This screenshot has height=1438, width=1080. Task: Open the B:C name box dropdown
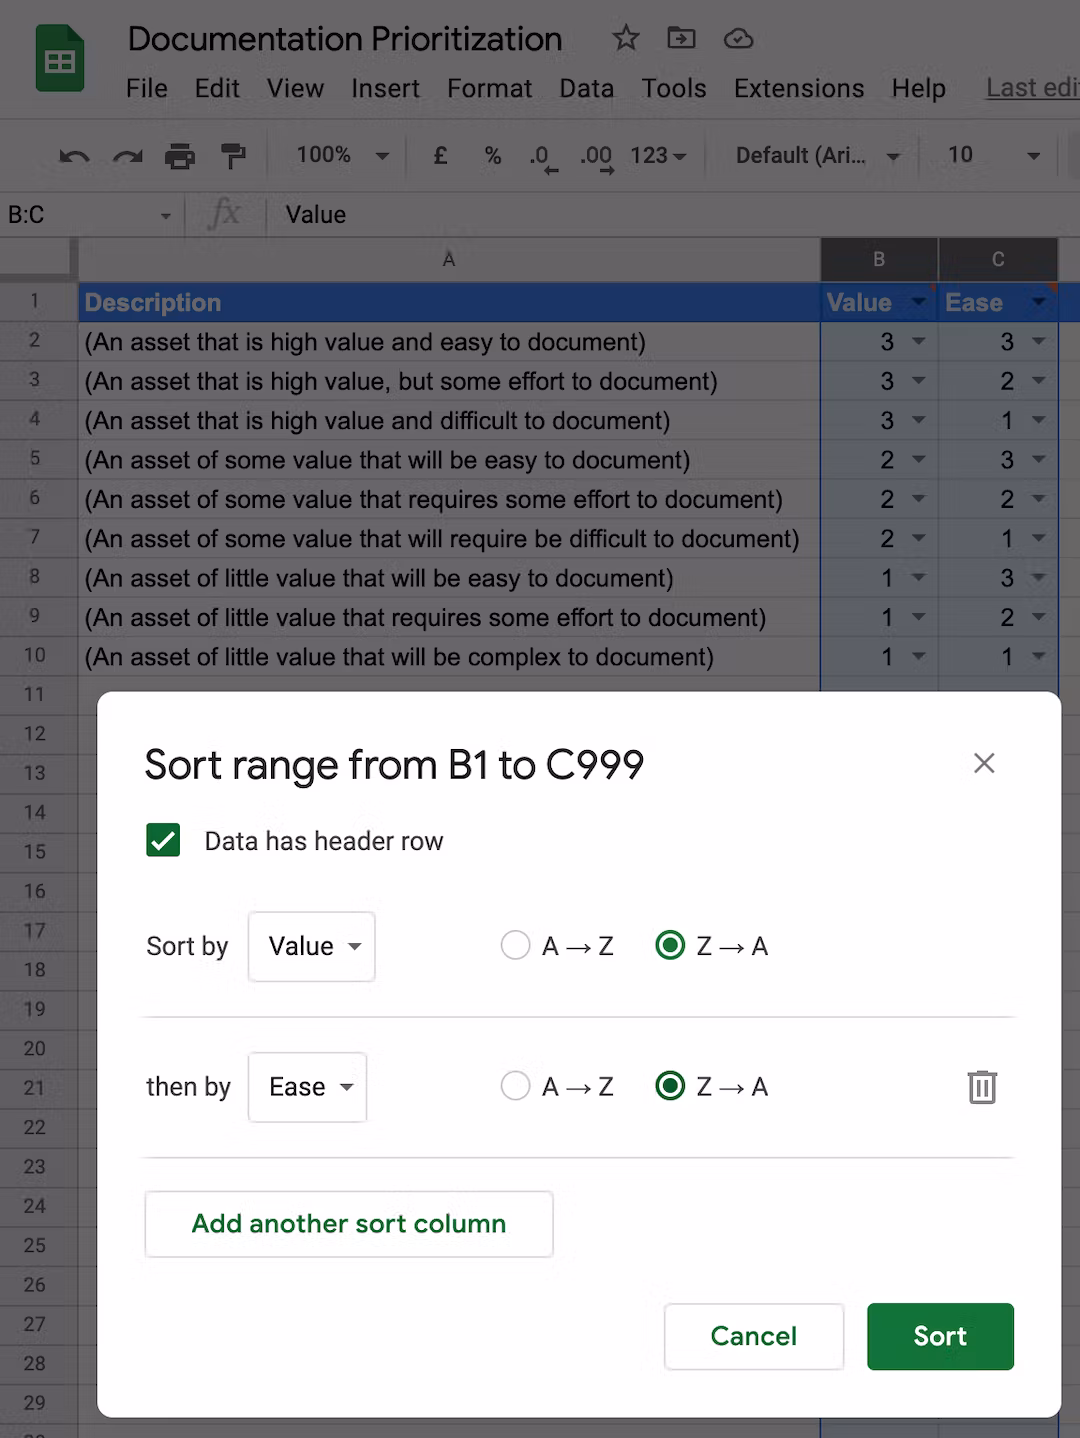point(166,215)
